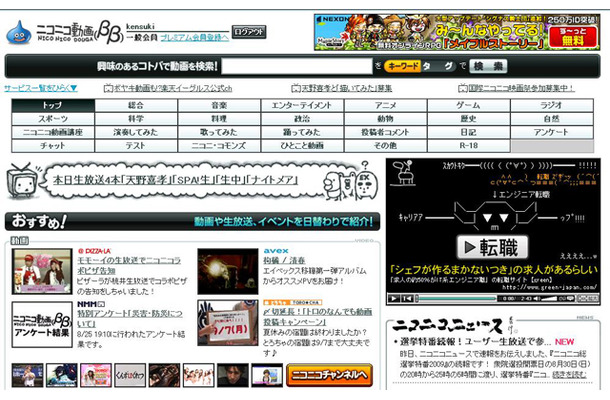Click the rewind-to-start button in the player
Screen dimensions: 610x400
[x=407, y=298]
